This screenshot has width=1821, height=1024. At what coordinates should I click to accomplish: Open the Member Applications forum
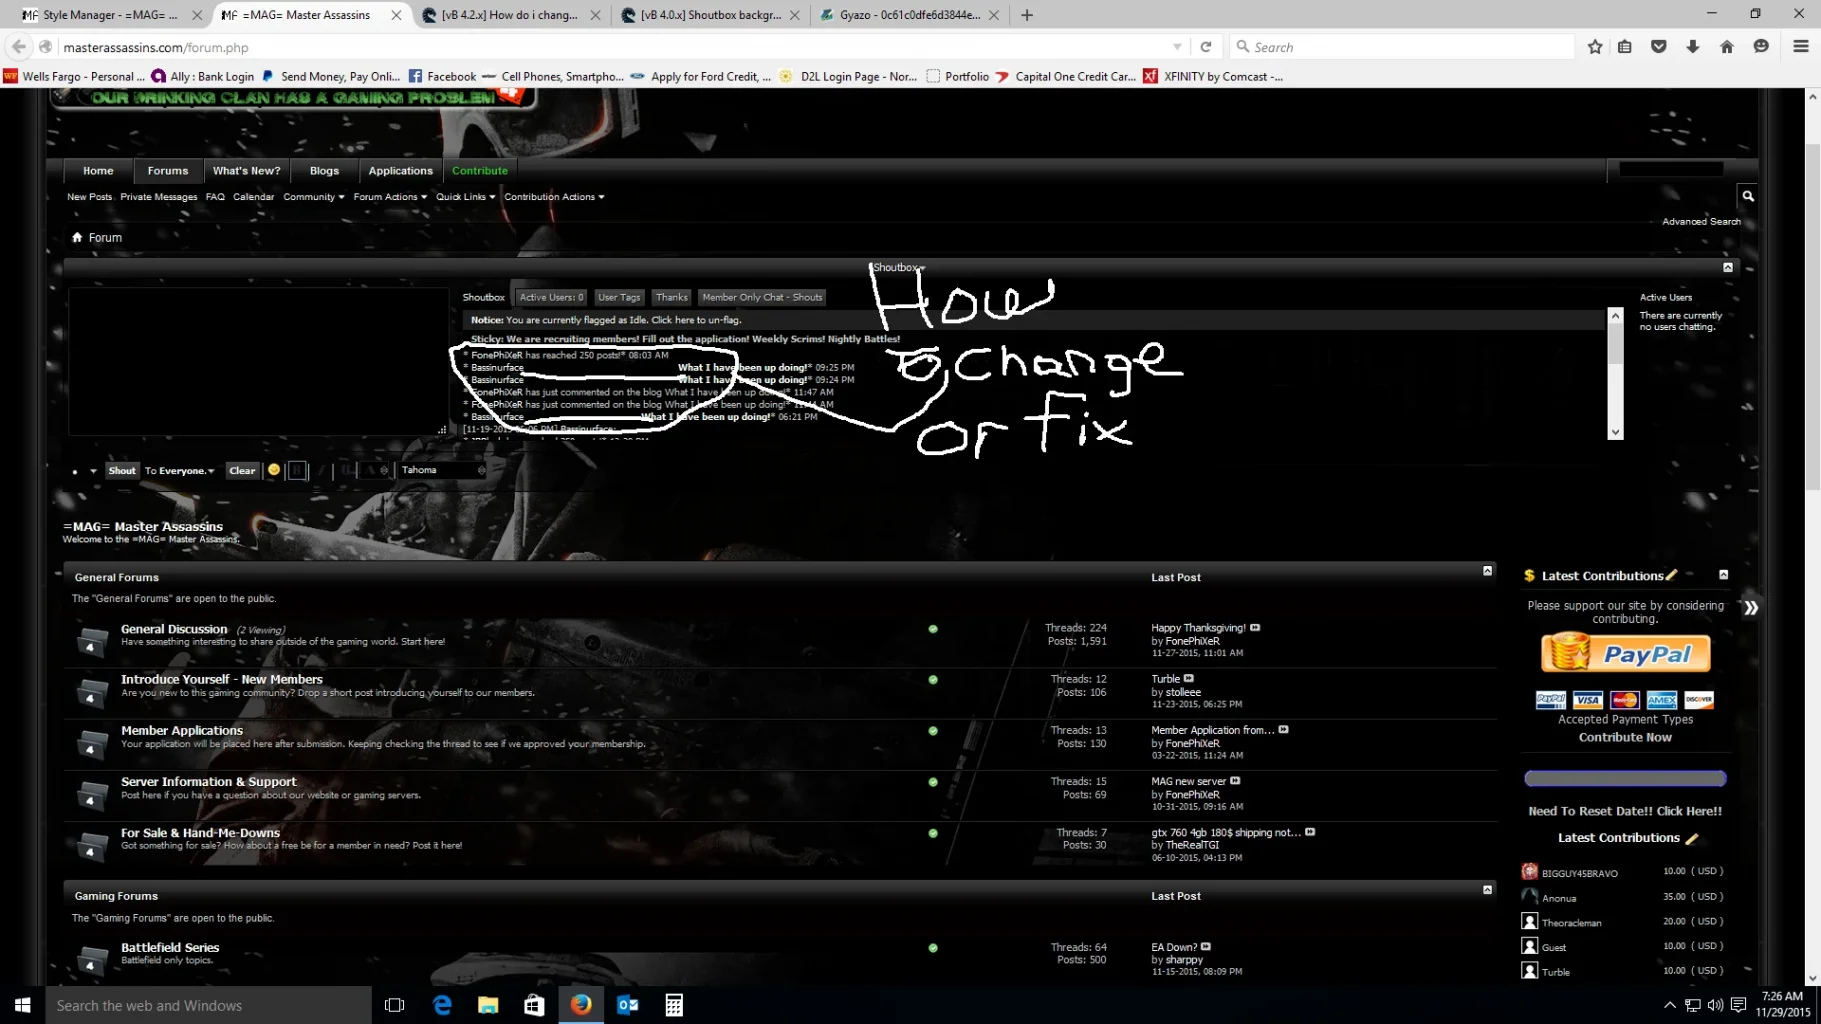(182, 730)
